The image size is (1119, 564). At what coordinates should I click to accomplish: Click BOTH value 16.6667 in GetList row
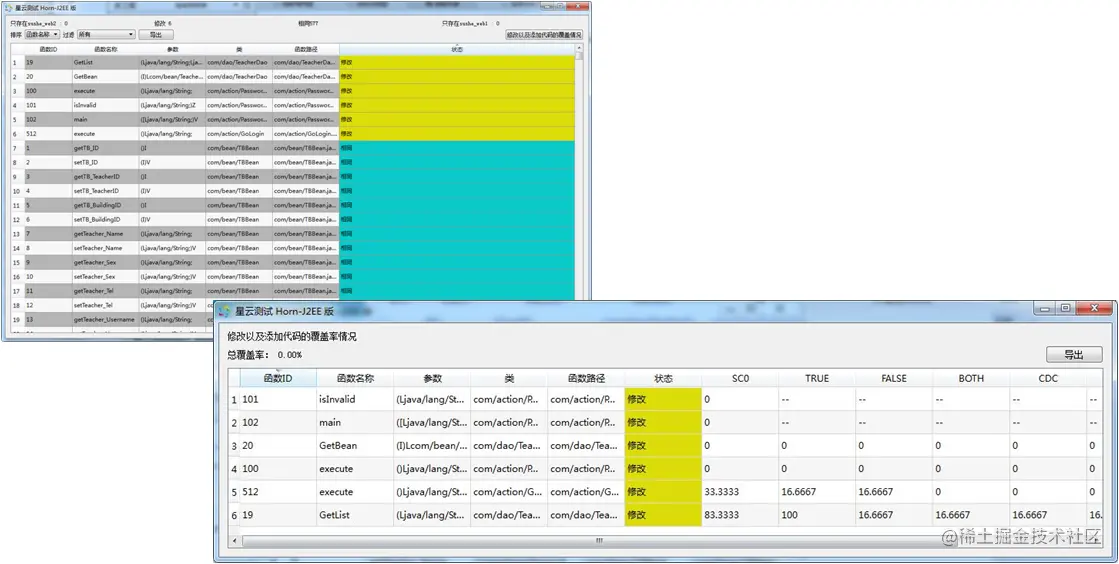971,515
